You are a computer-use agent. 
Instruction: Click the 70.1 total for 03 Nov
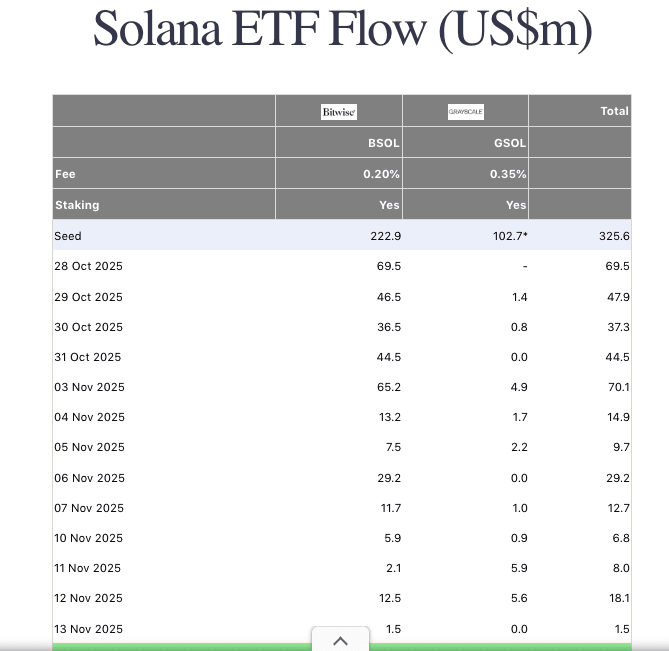pos(617,387)
